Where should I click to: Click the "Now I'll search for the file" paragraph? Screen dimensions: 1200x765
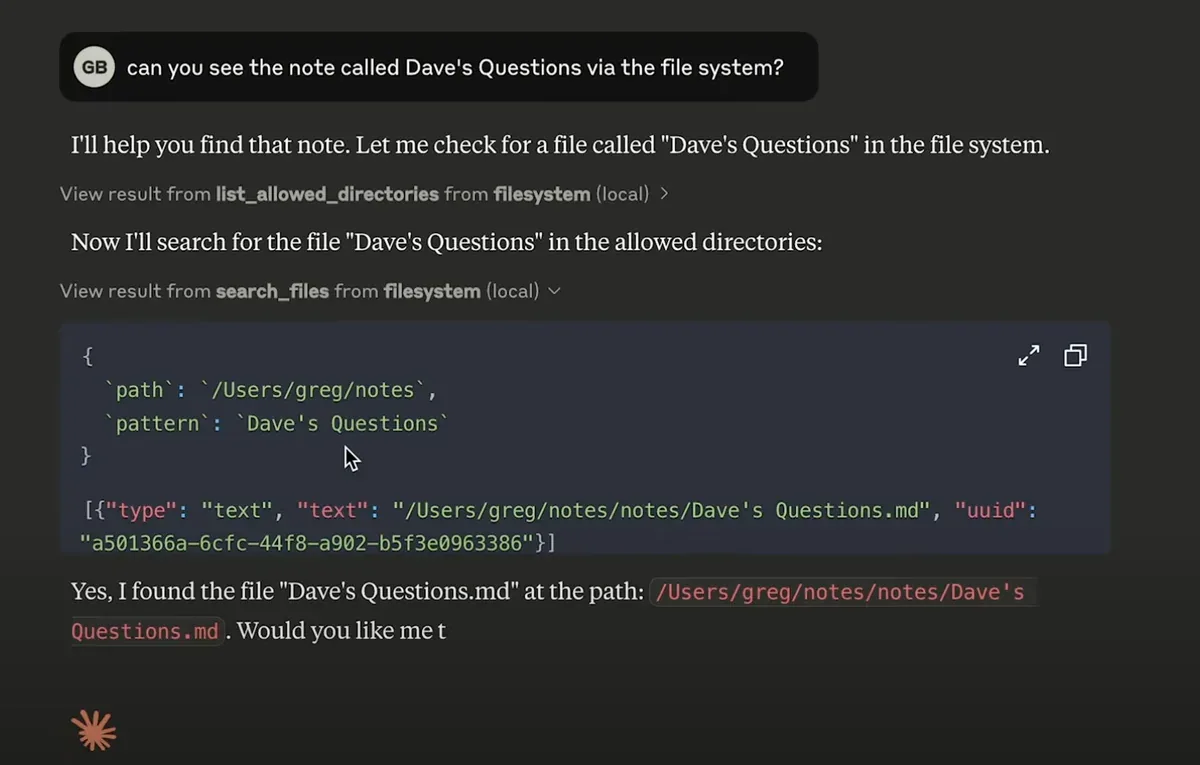click(446, 242)
